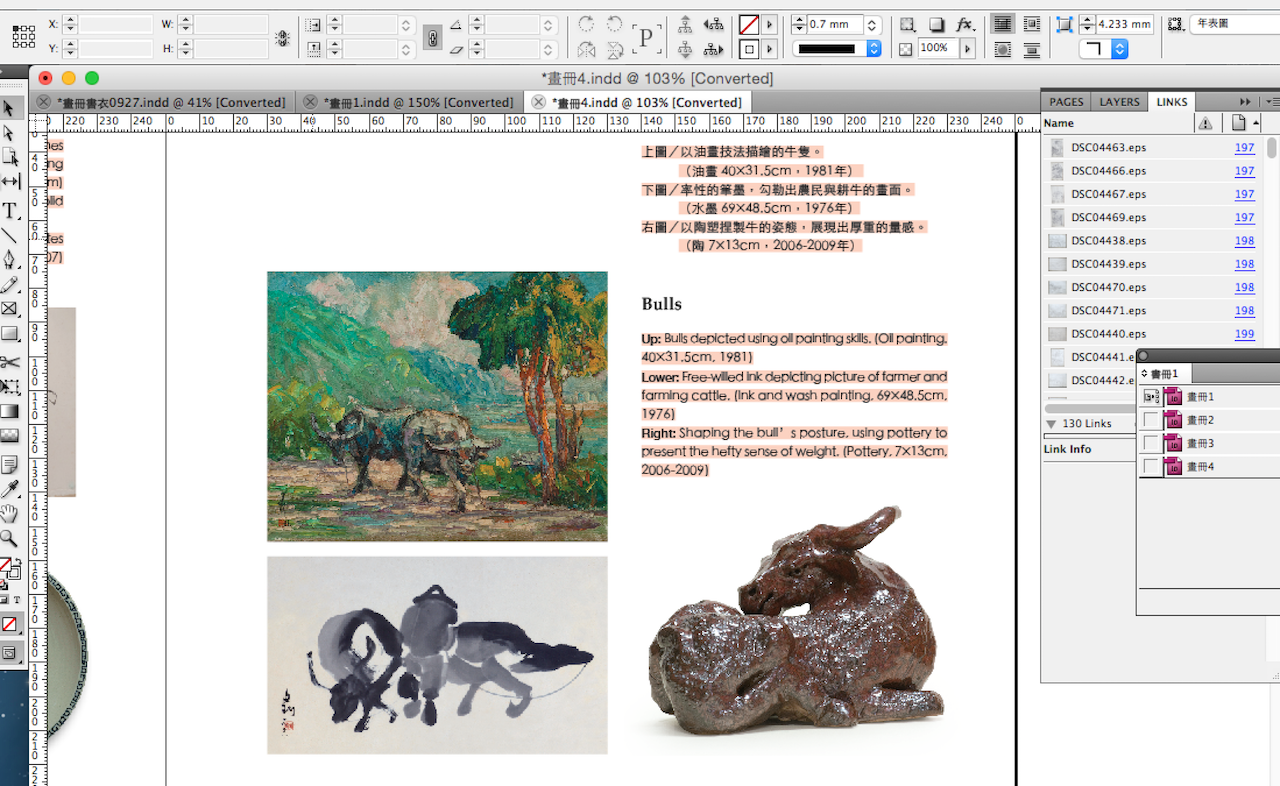Screen dimensions: 1280x786
Task: Flip the object horizontally
Action: (586, 49)
